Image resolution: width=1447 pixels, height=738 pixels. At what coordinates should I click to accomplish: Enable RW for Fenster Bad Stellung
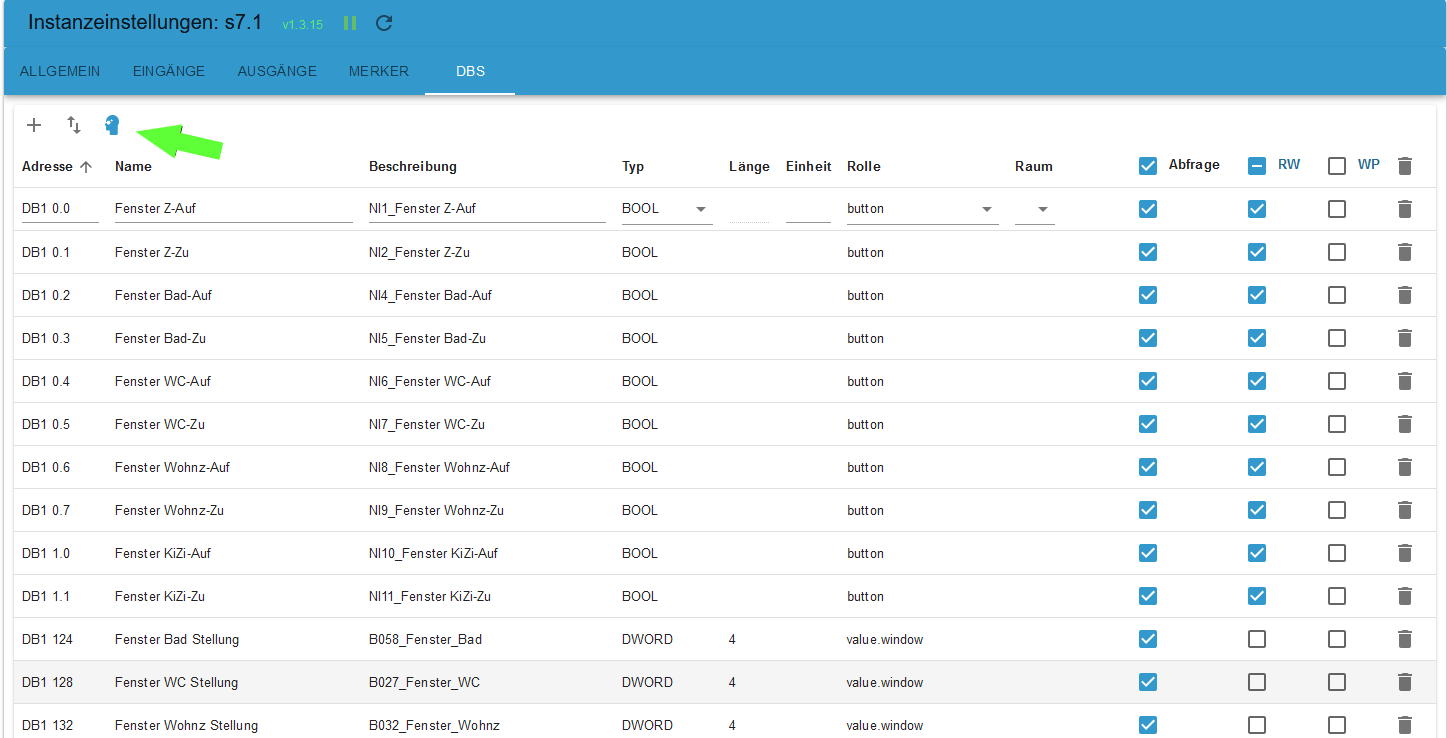pyautogui.click(x=1257, y=639)
